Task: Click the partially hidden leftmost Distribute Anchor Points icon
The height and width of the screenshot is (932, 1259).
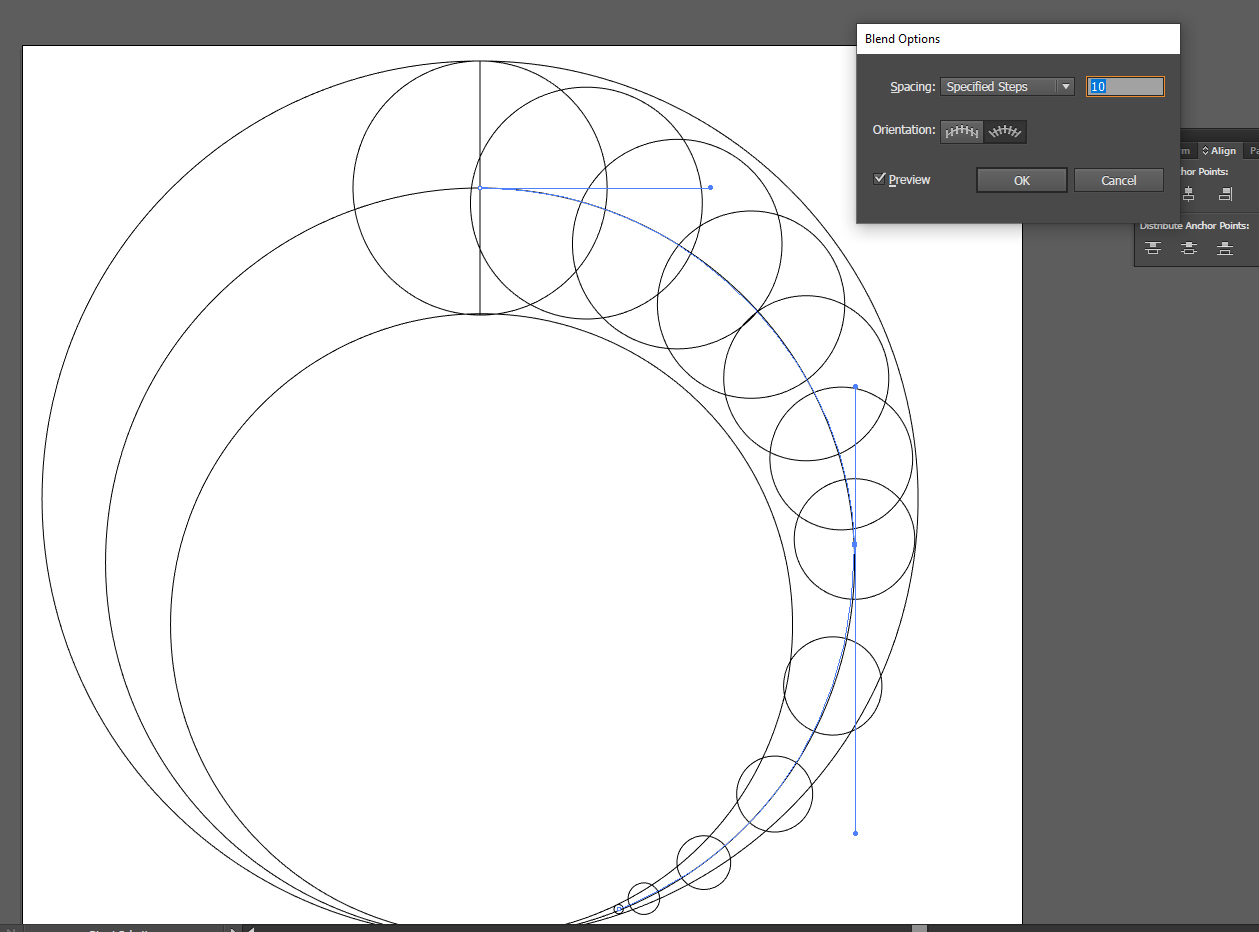Action: [1152, 247]
